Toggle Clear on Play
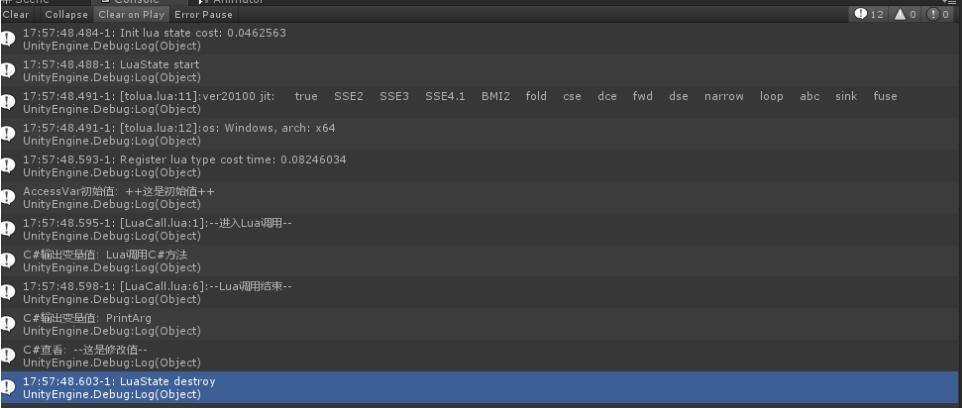This screenshot has width=962, height=408. 131,14
